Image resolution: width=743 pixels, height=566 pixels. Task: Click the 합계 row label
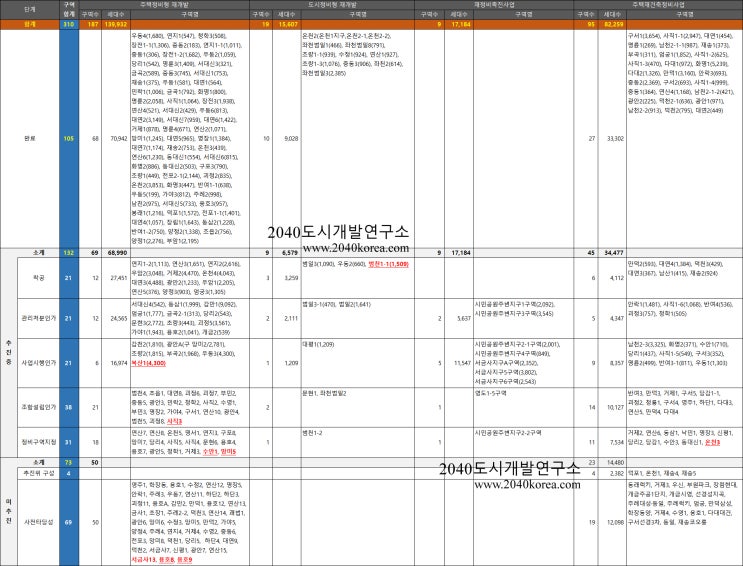tap(29, 24)
